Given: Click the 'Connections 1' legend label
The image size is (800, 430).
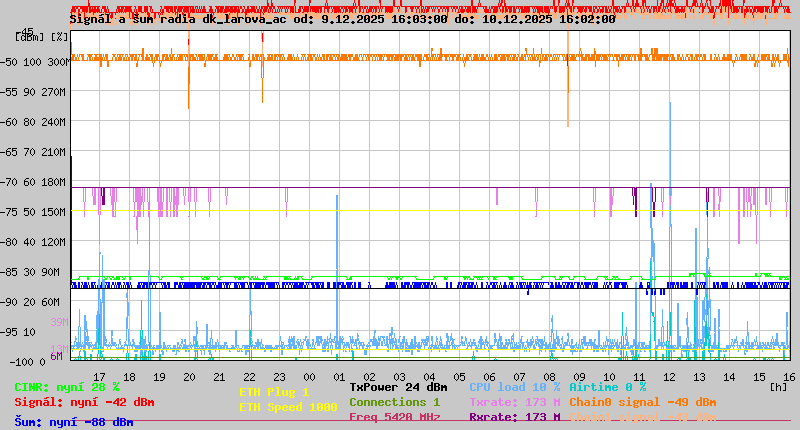Looking at the screenshot, I should (x=394, y=402).
